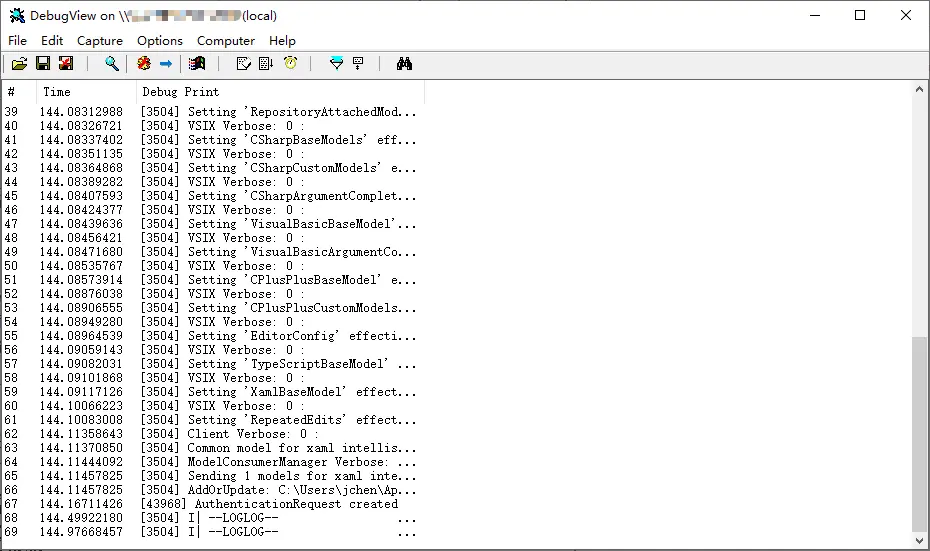
Task: Open the Help menu
Action: pos(282,40)
